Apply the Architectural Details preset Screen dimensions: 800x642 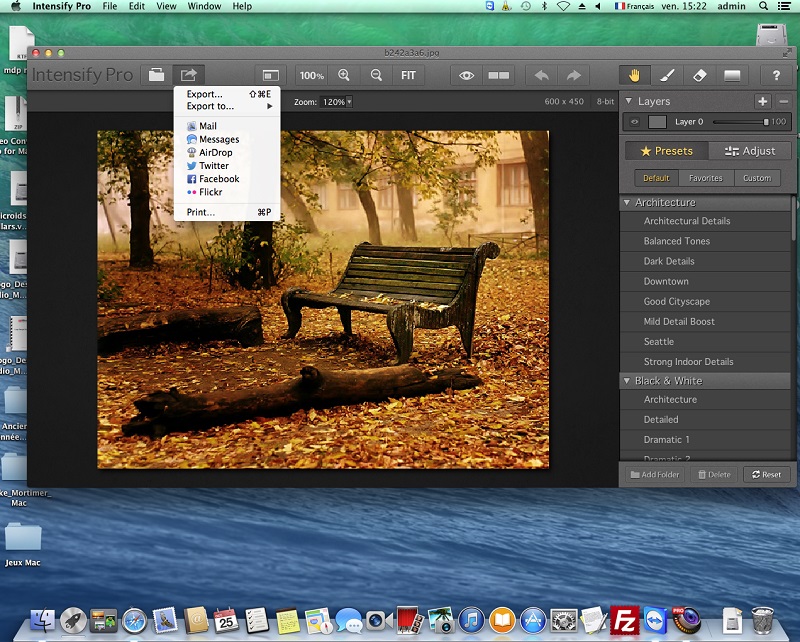coord(705,221)
